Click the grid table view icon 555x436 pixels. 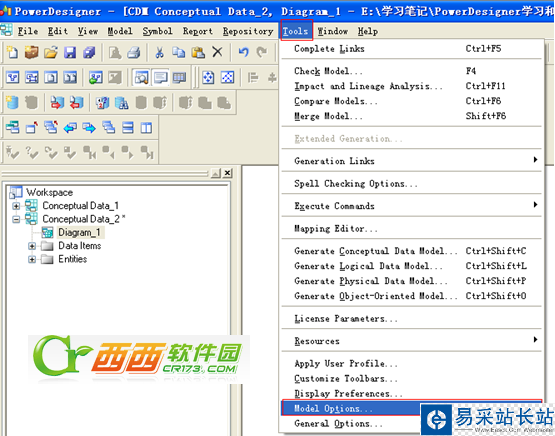click(x=179, y=78)
